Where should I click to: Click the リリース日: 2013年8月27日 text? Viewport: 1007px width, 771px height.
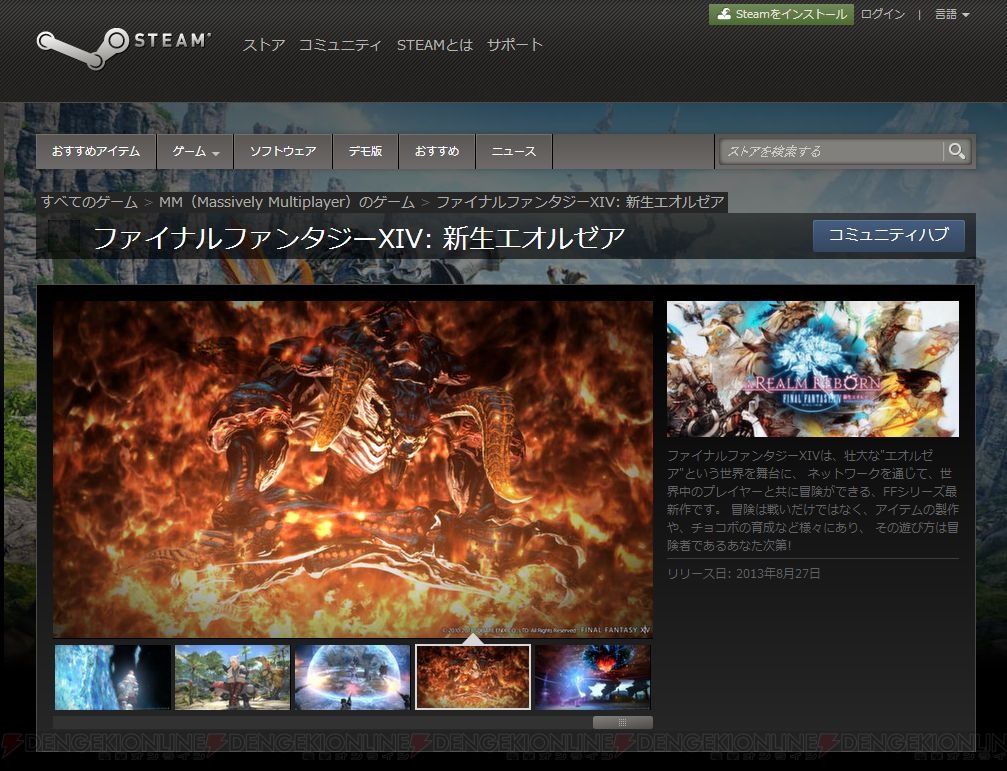click(x=744, y=574)
